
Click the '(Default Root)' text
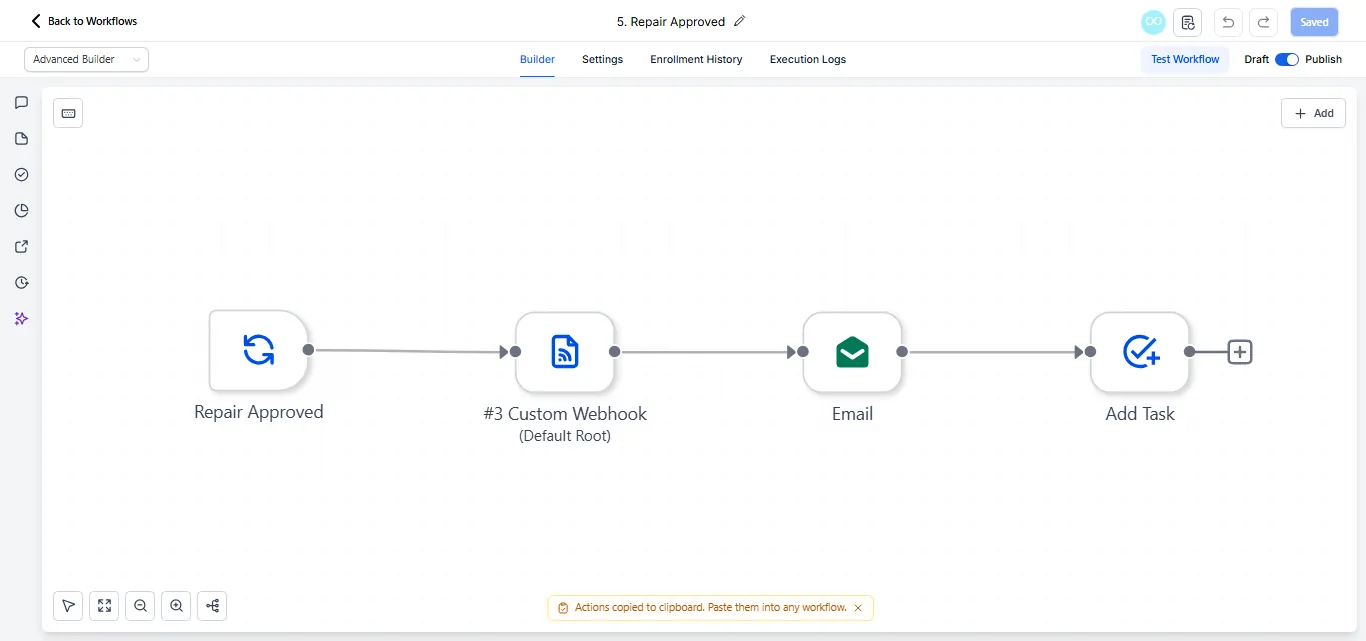(565, 436)
